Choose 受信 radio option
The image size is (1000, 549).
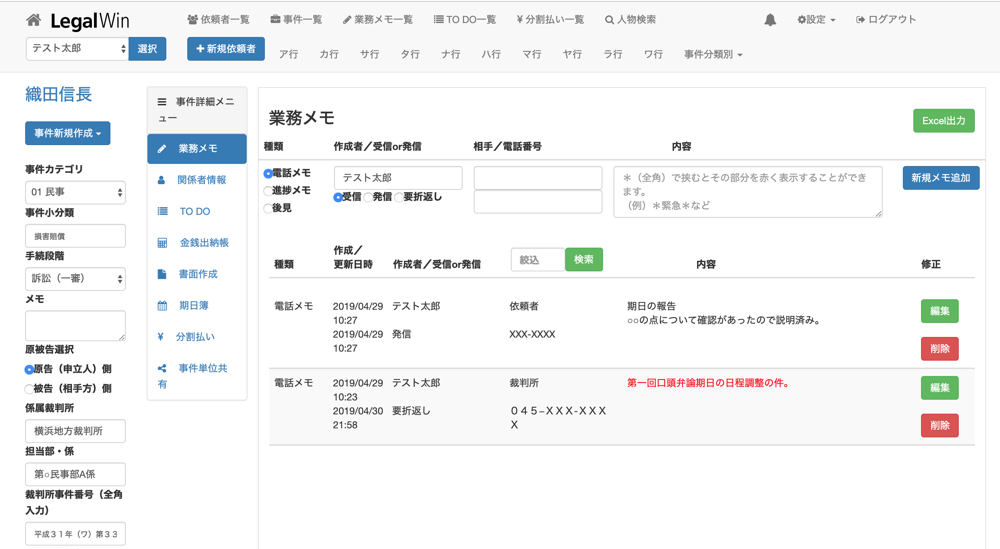338,198
